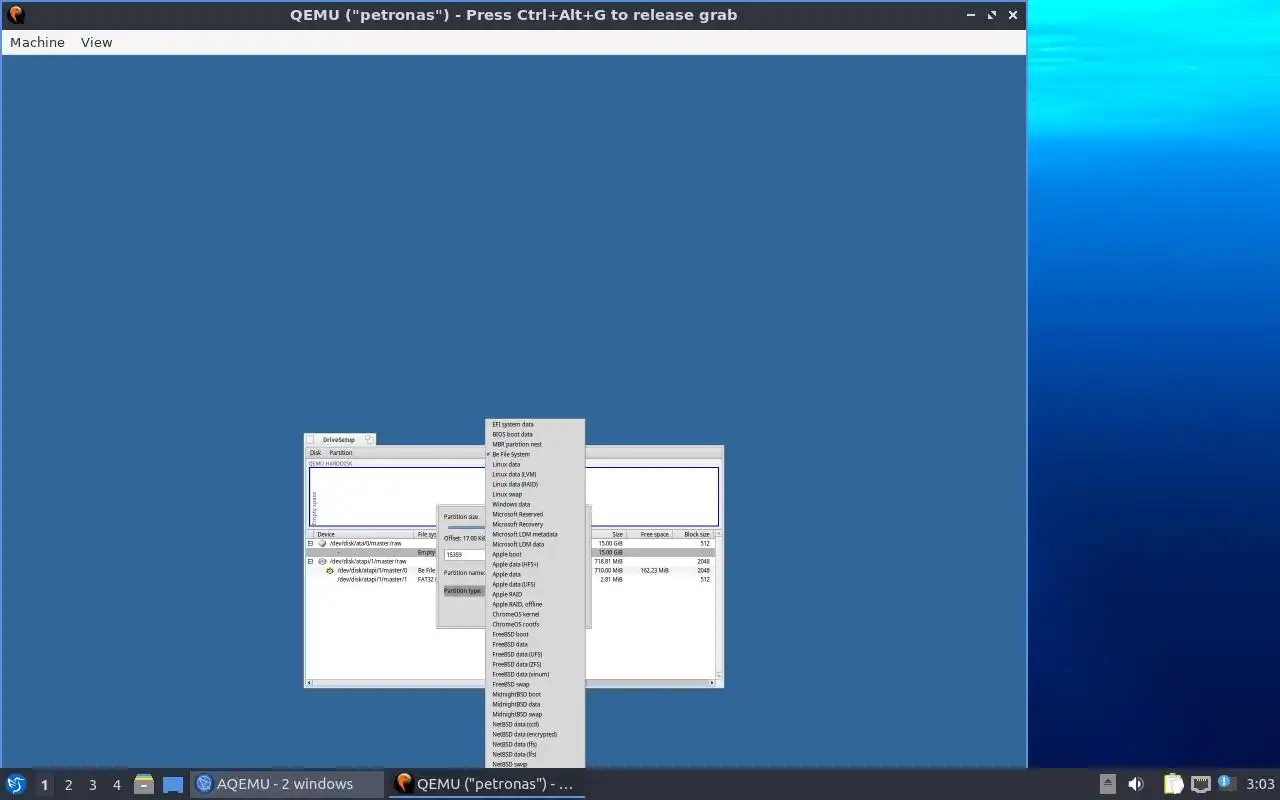Click the DriveSetup window zoom box

point(368,439)
